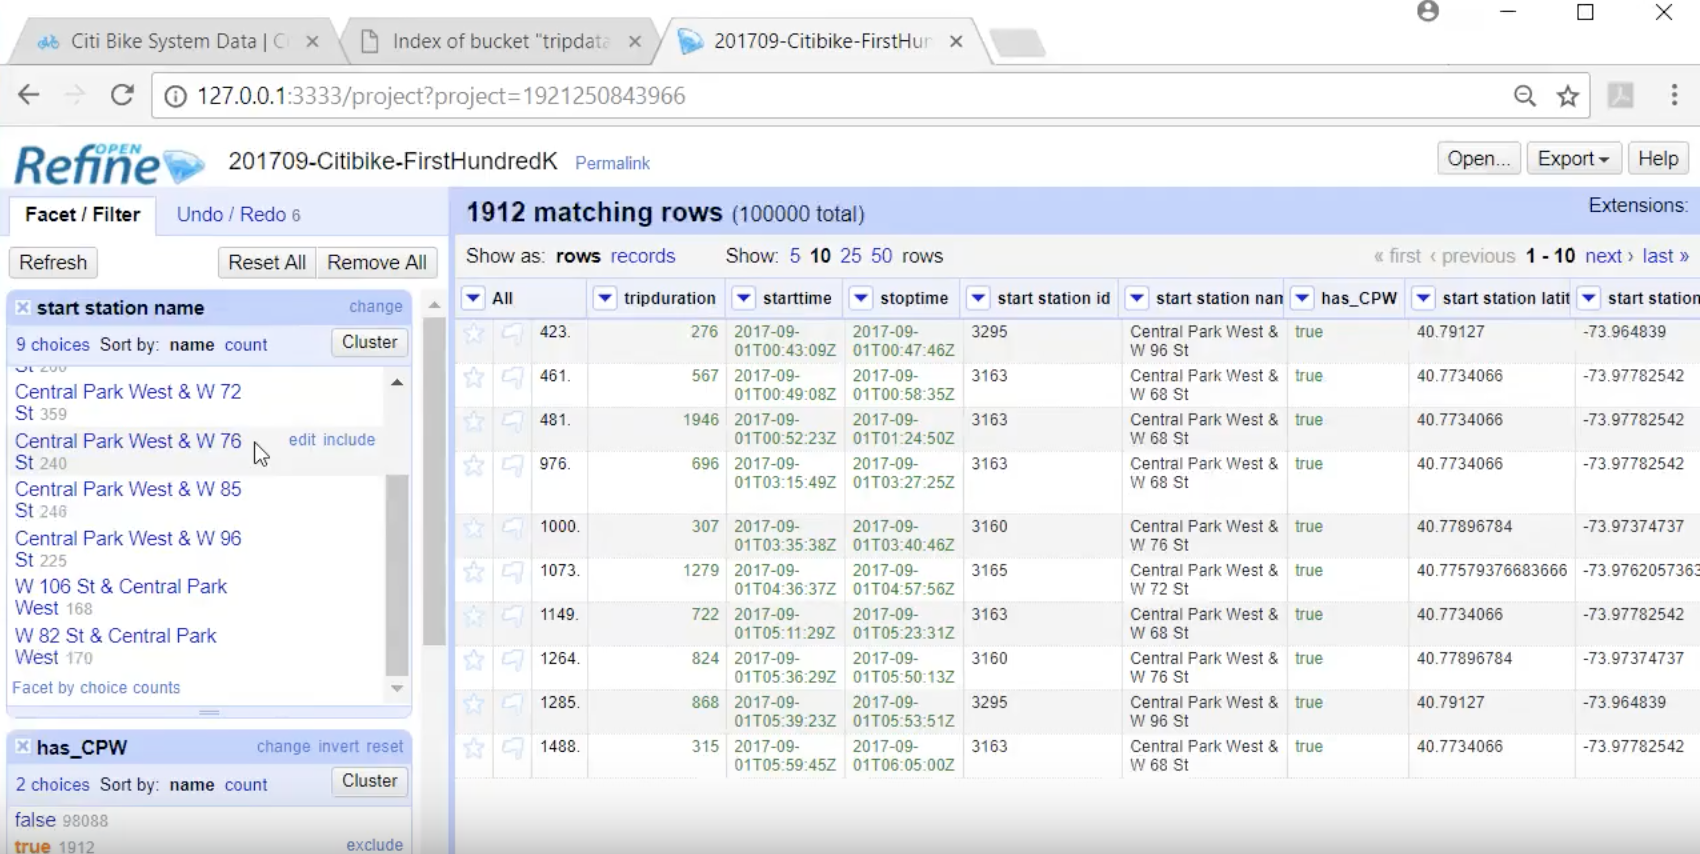Image resolution: width=1700 pixels, height=854 pixels.
Task: Flag the row numbered 1149
Action: [x=512, y=616]
